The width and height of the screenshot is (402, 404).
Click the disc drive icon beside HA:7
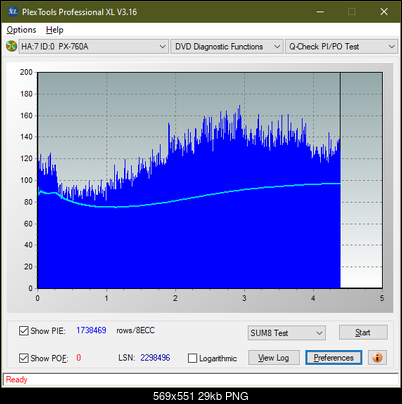coord(11,46)
